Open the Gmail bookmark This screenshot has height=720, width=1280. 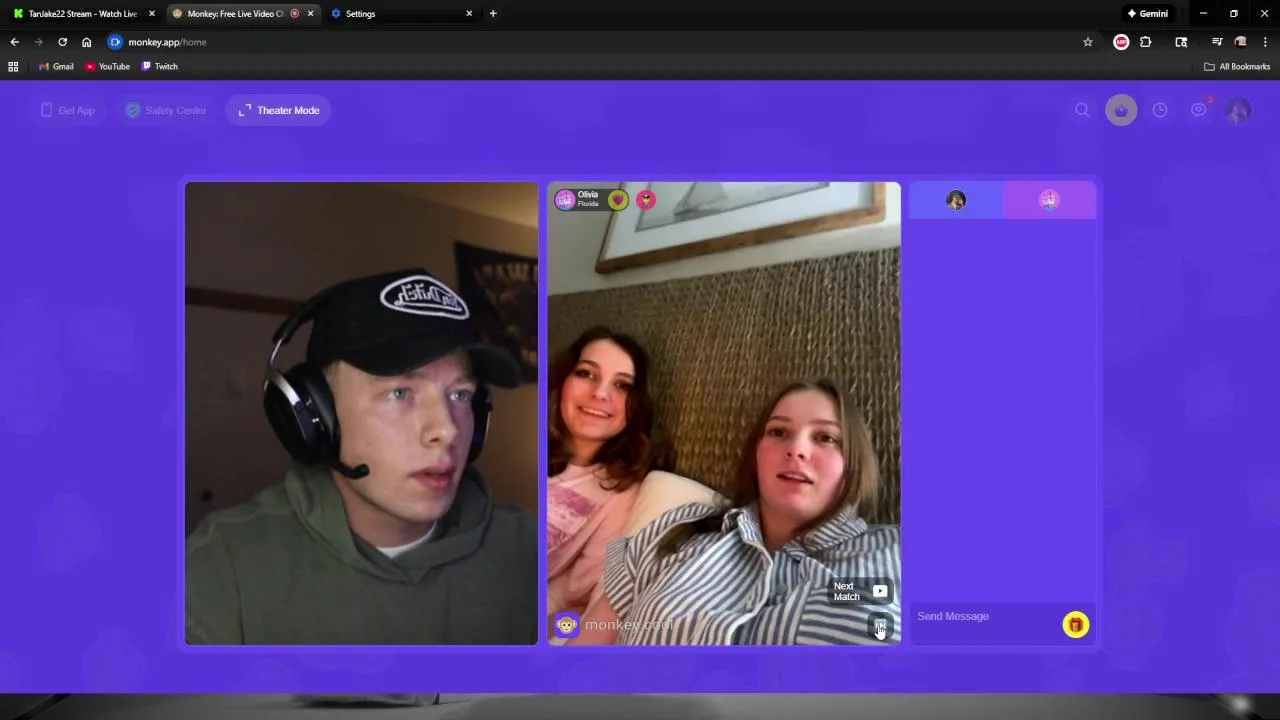coord(56,66)
